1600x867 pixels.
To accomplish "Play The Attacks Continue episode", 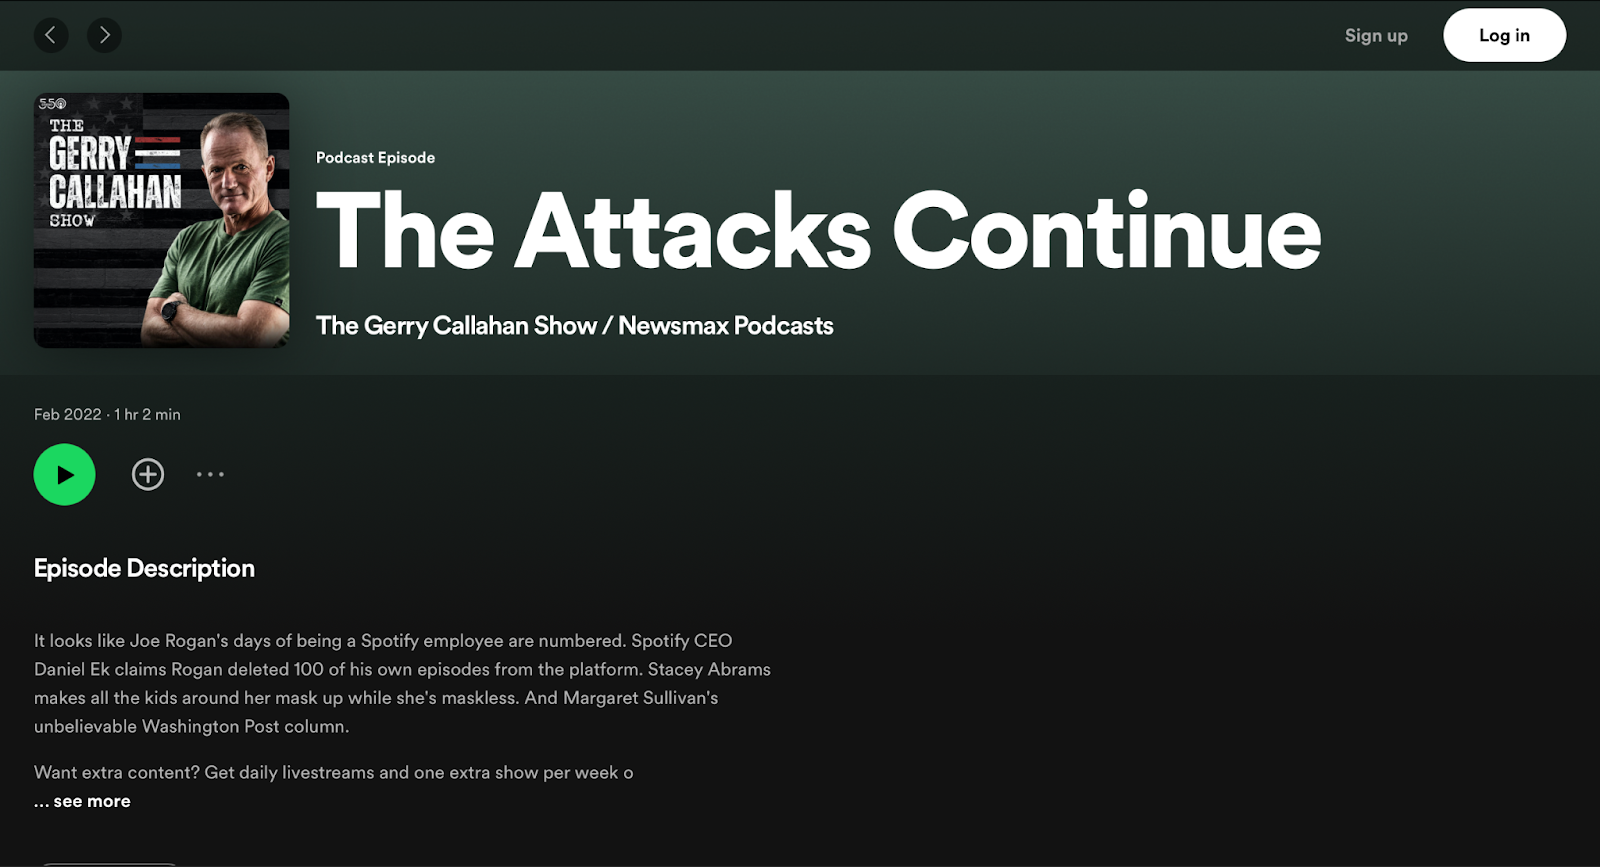I will pos(65,474).
